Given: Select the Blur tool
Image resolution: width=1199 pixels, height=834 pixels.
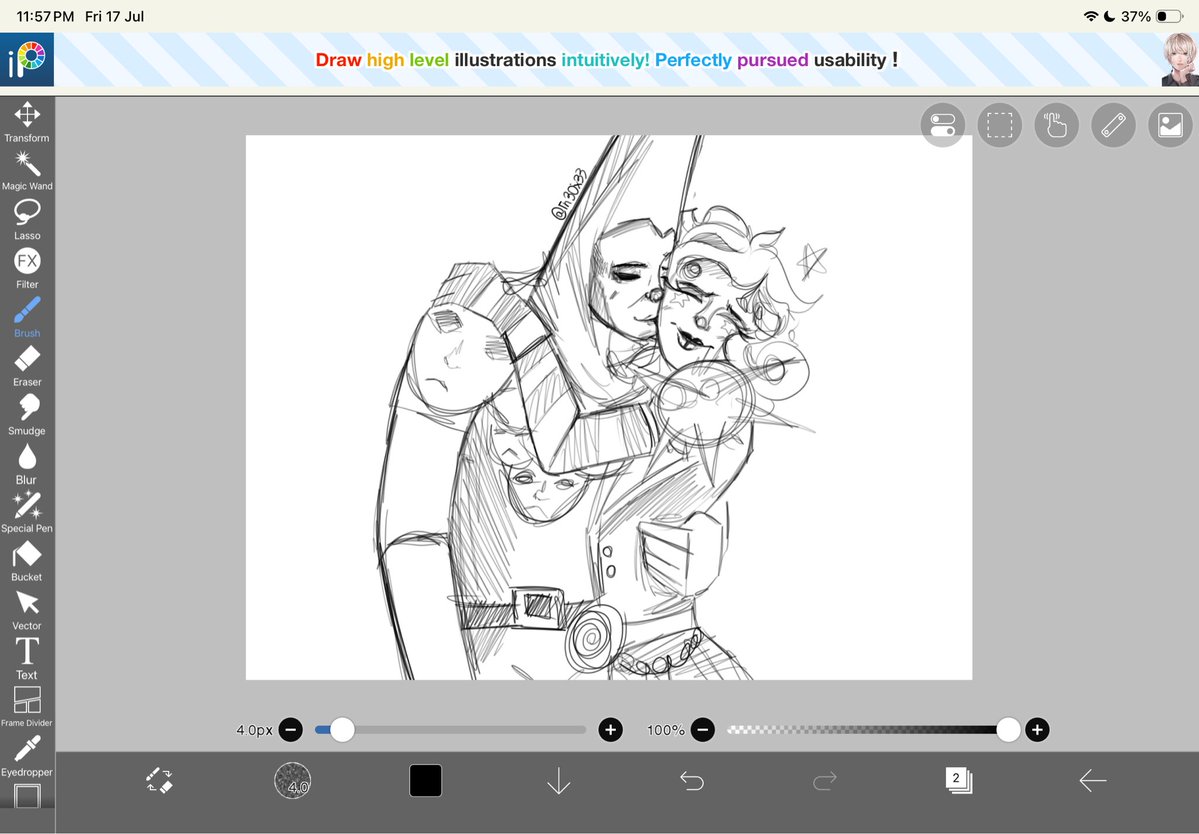Looking at the screenshot, I should tap(27, 464).
